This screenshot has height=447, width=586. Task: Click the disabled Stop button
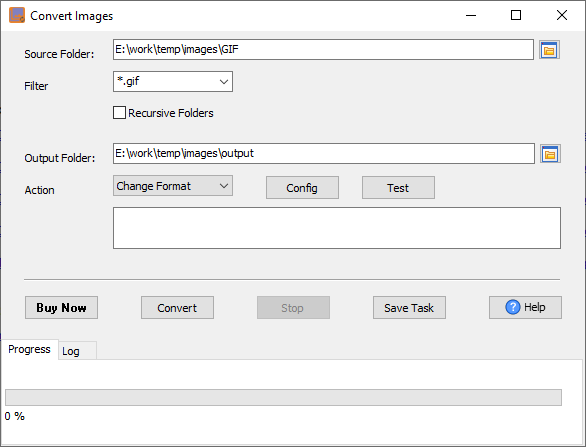[x=293, y=308]
